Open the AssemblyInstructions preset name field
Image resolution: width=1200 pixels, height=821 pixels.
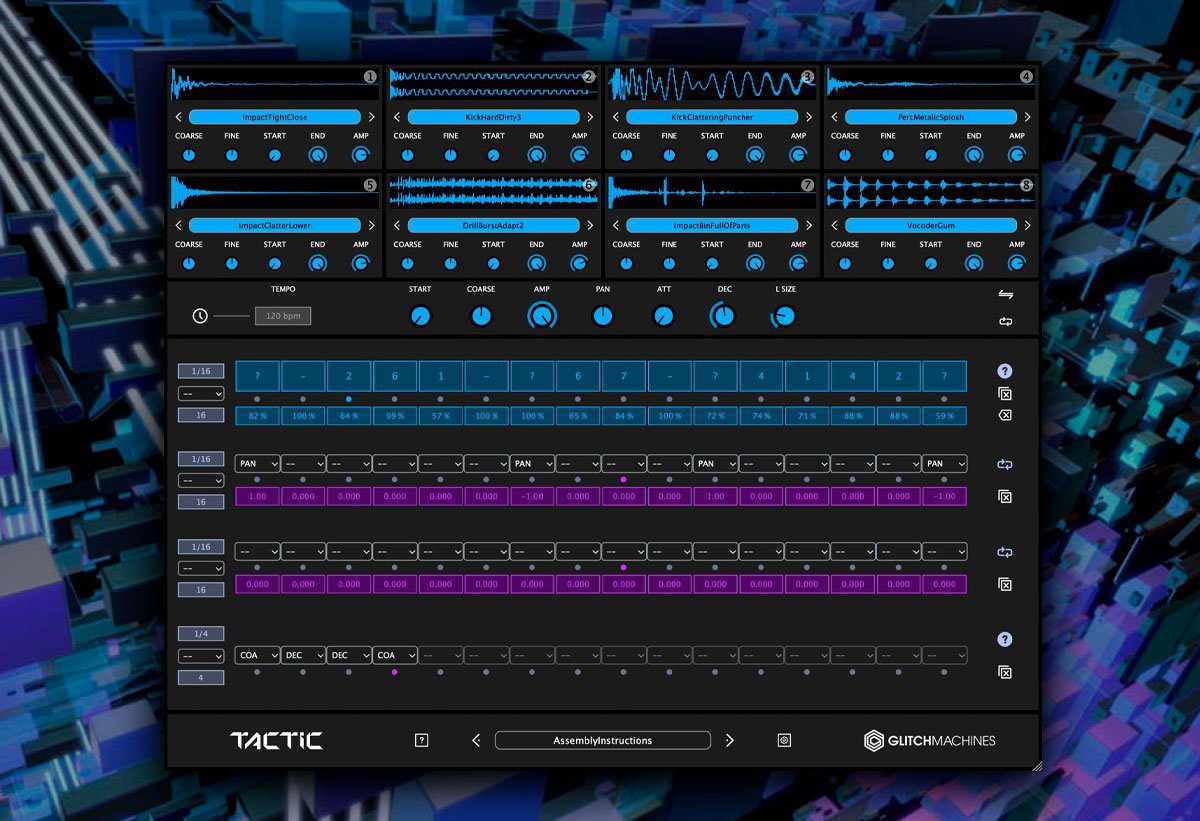(x=603, y=740)
